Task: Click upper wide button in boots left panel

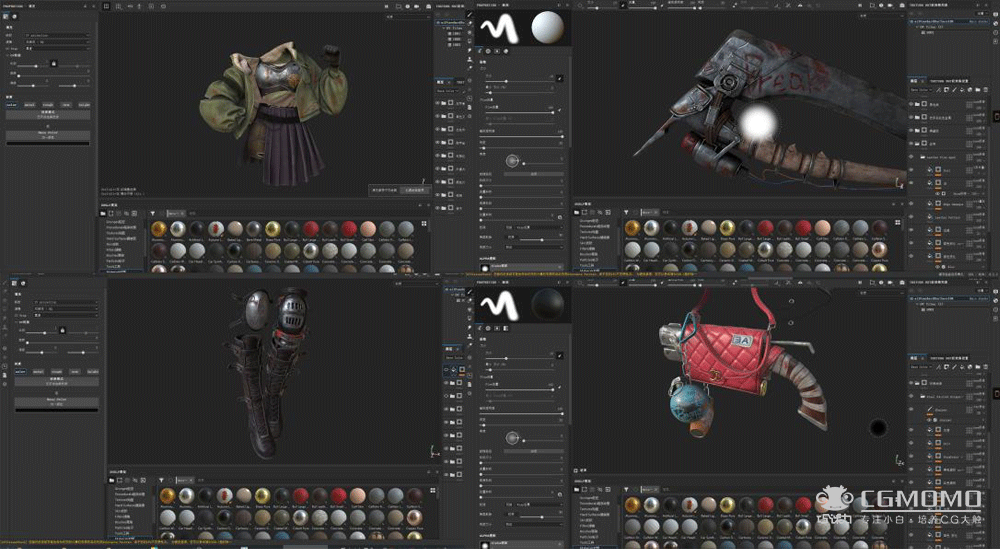Action: click(x=57, y=381)
